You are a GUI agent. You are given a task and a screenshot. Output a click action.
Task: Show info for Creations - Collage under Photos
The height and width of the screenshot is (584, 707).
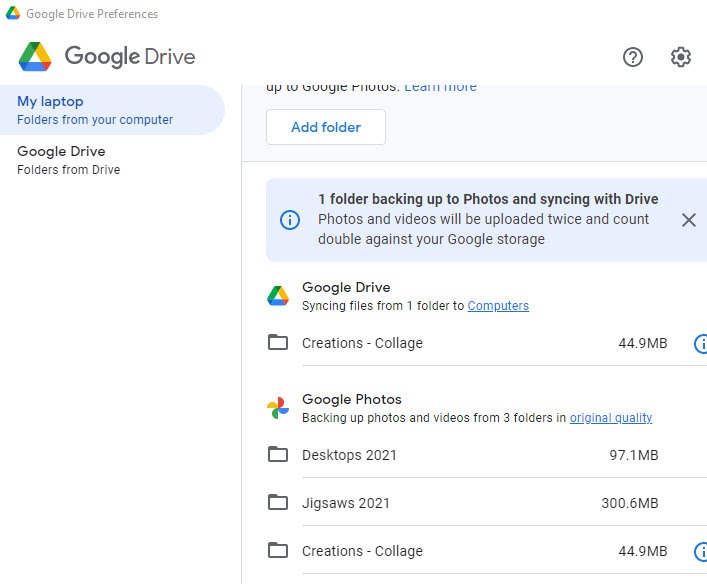pos(701,552)
